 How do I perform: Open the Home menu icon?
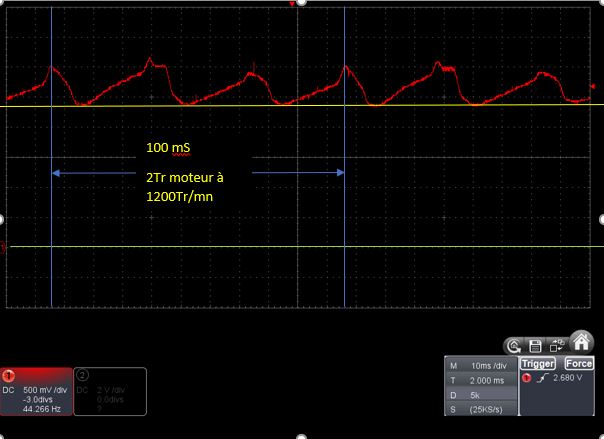click(x=581, y=342)
